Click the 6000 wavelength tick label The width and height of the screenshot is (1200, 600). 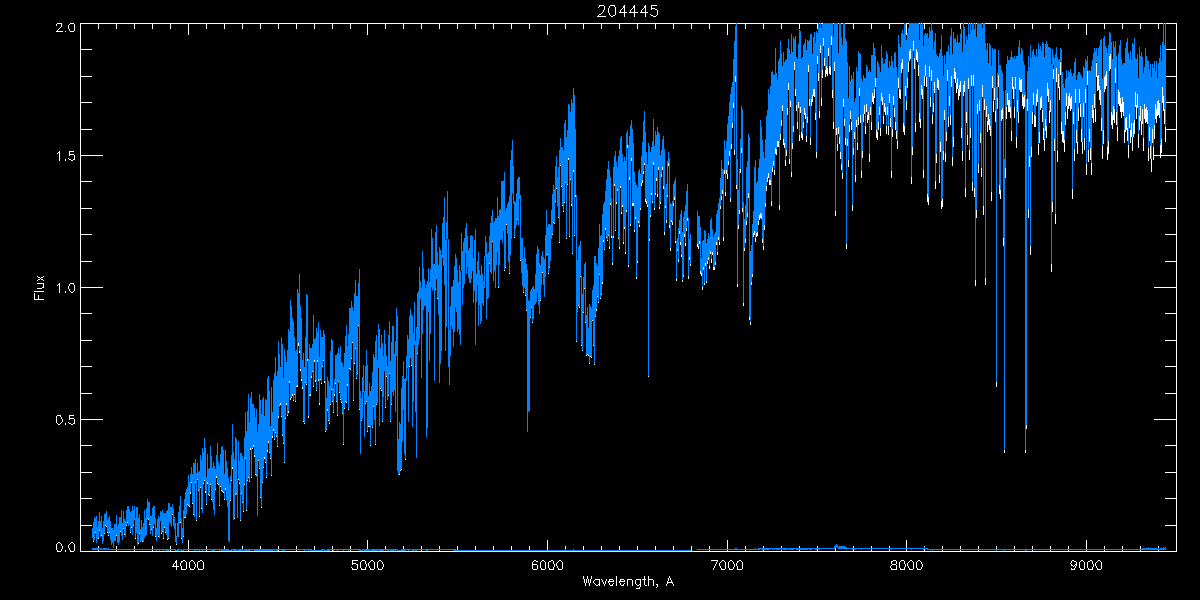(547, 565)
